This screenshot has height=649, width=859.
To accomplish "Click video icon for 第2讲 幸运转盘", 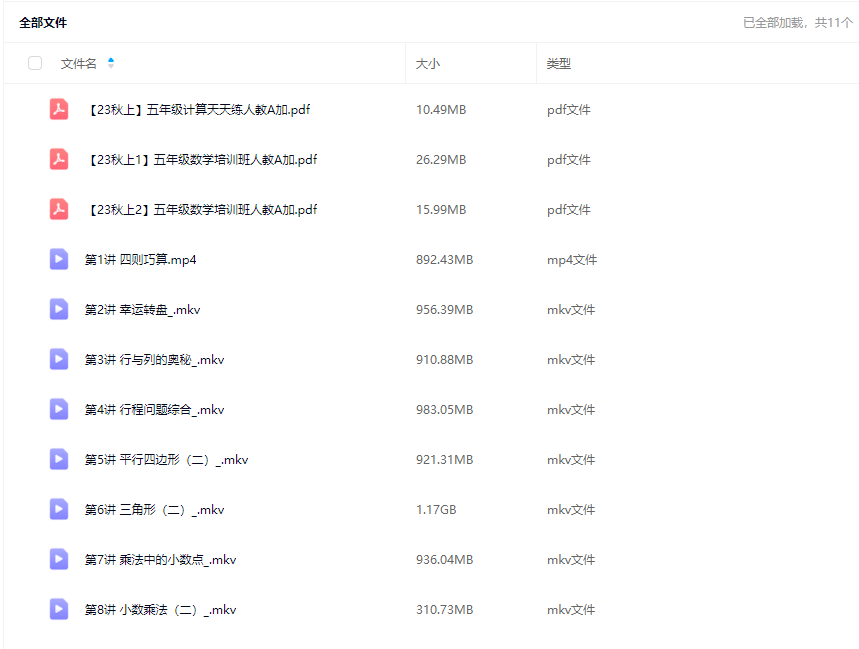I will (59, 310).
